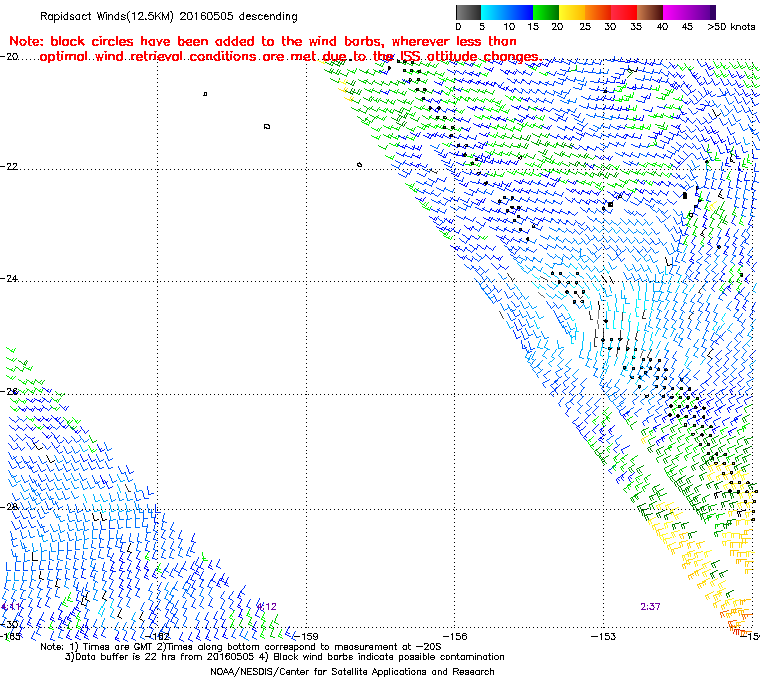Click the -22 latitude axis label
The width and height of the screenshot is (760, 688).
(9, 166)
